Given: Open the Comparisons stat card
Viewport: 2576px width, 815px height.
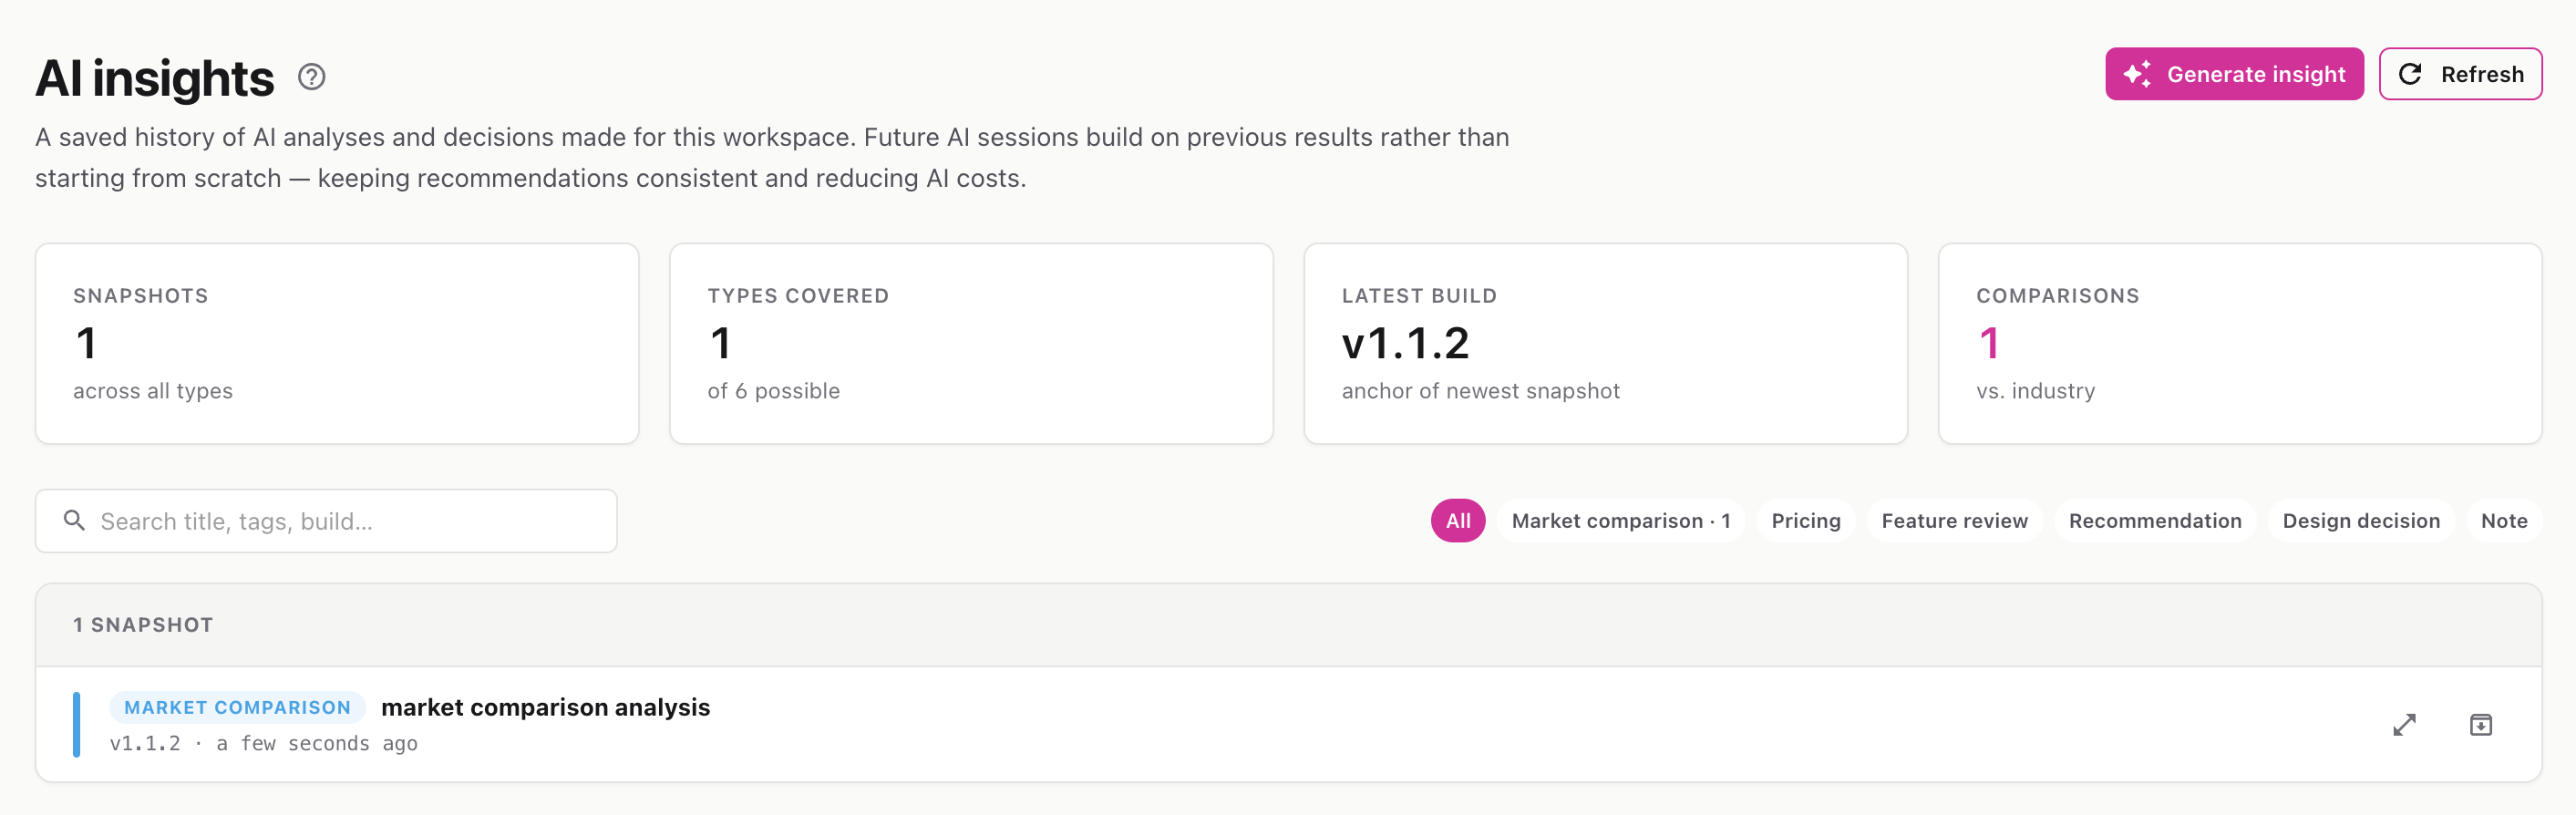Looking at the screenshot, I should point(2240,344).
